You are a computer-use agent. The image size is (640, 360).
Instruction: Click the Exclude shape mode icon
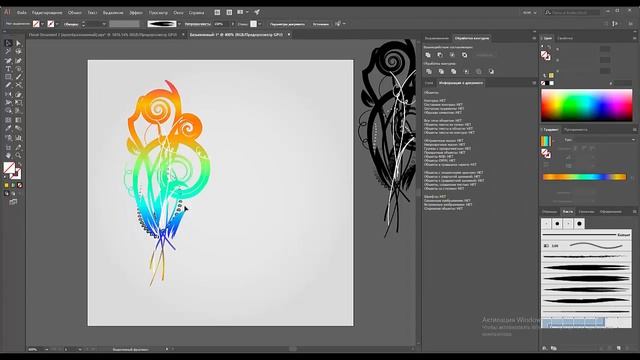coord(464,55)
